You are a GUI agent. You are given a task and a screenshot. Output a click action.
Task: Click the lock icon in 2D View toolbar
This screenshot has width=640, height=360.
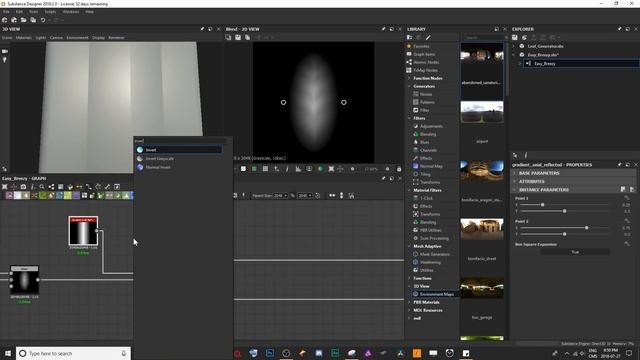tap(399, 169)
